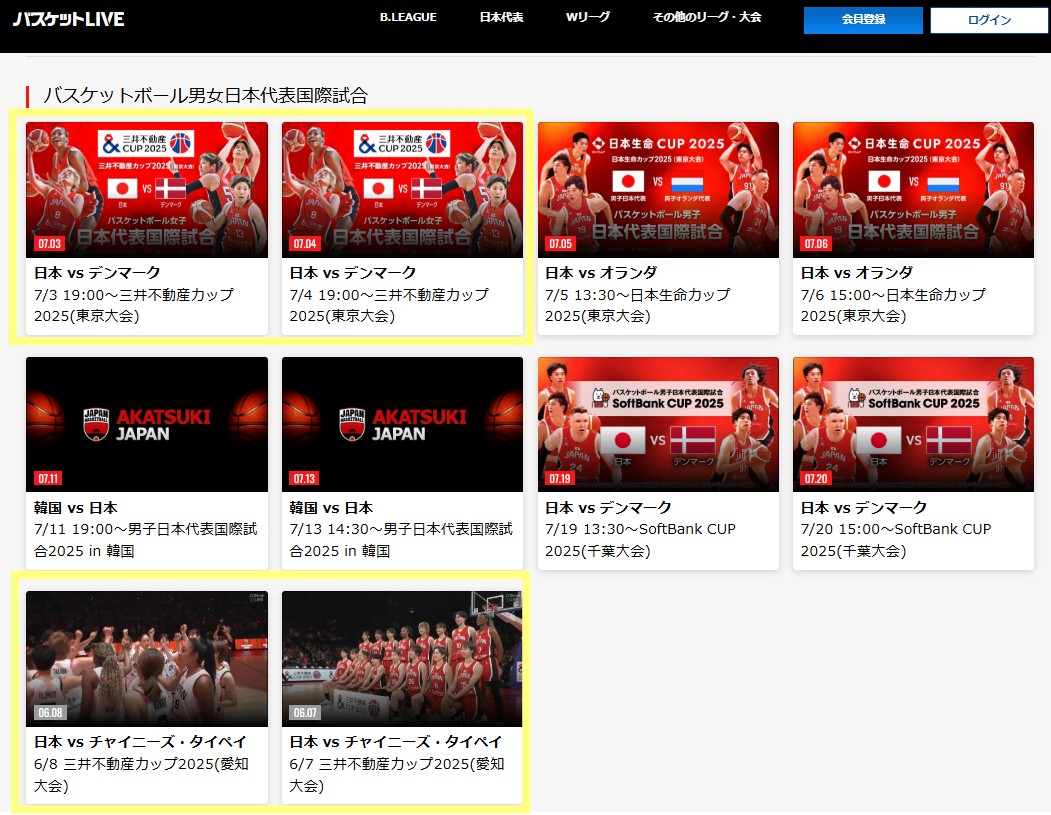Click 7/6 15:00〜日本生命カップ description text

pyautogui.click(x=893, y=305)
